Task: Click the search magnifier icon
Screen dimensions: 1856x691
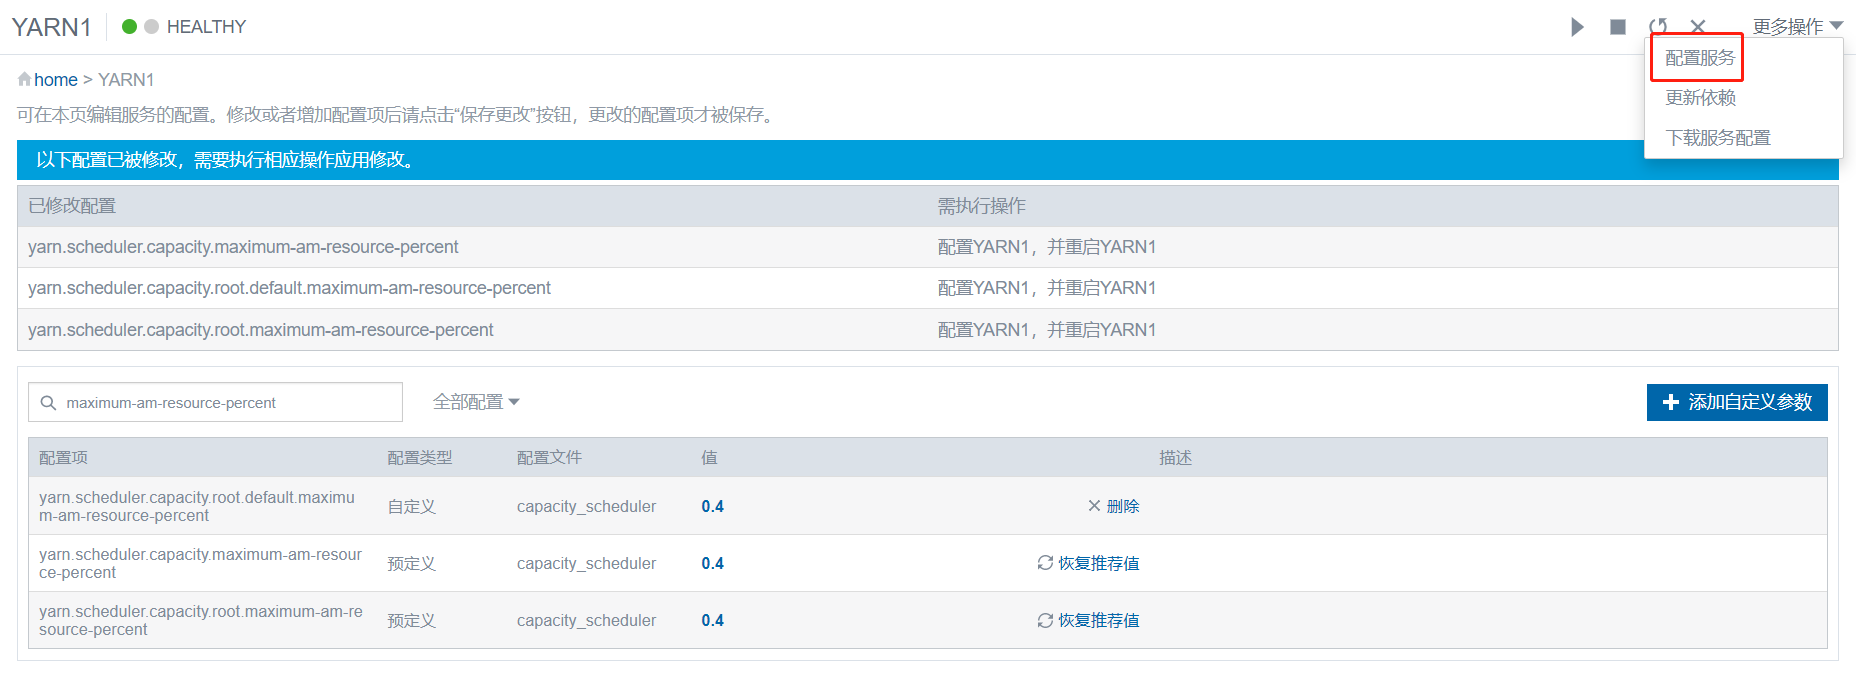Action: [x=48, y=403]
